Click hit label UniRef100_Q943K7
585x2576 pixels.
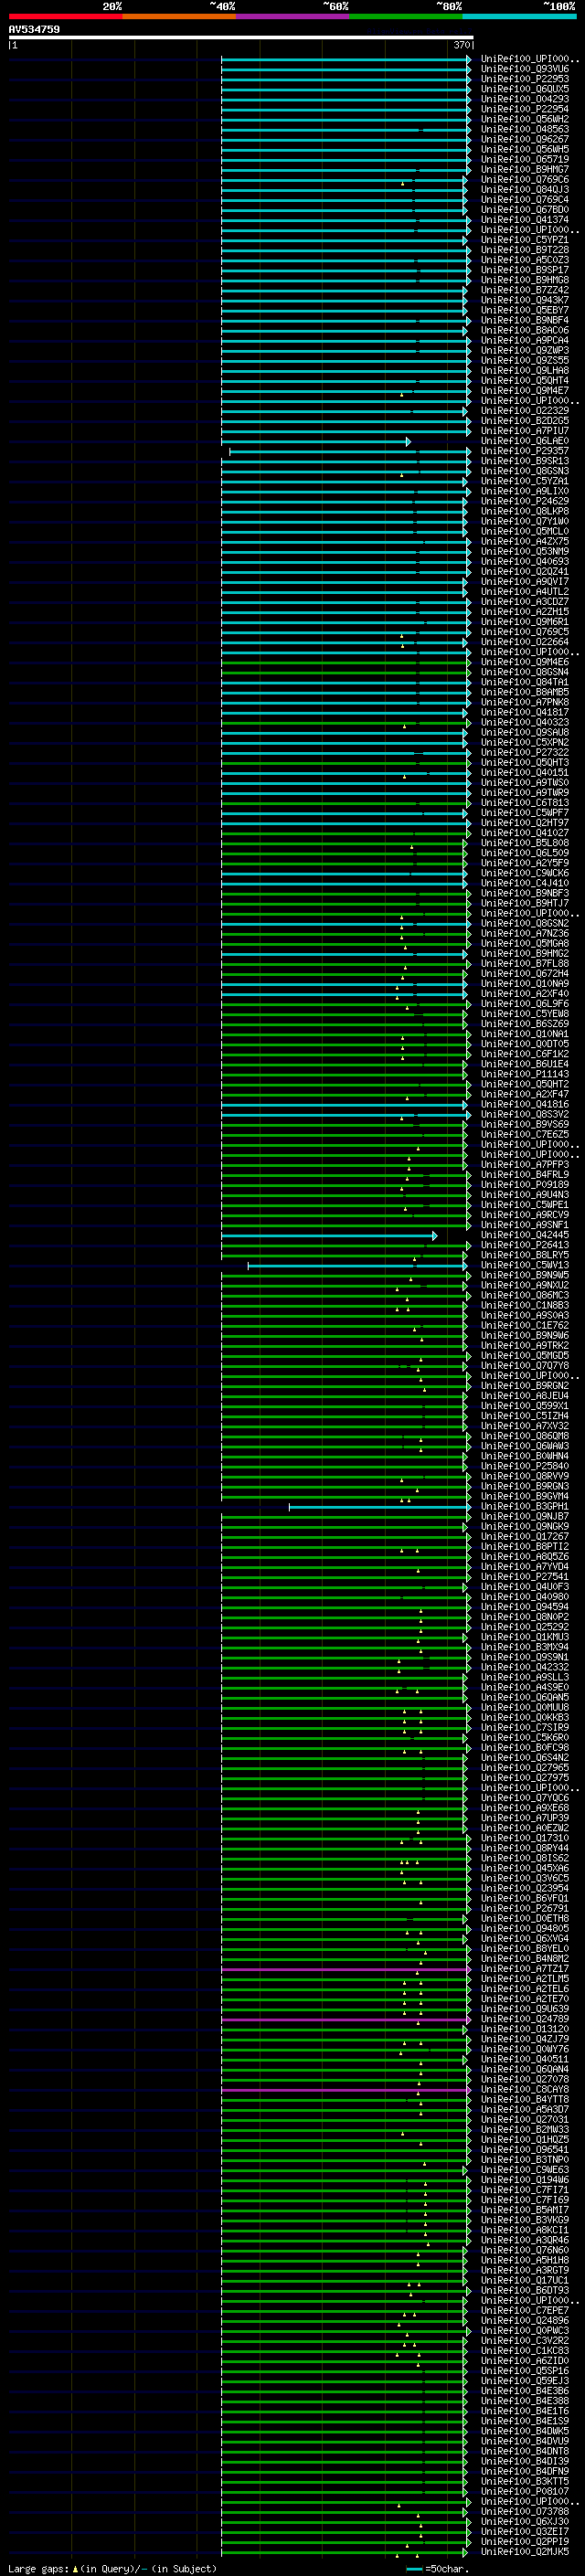point(525,300)
